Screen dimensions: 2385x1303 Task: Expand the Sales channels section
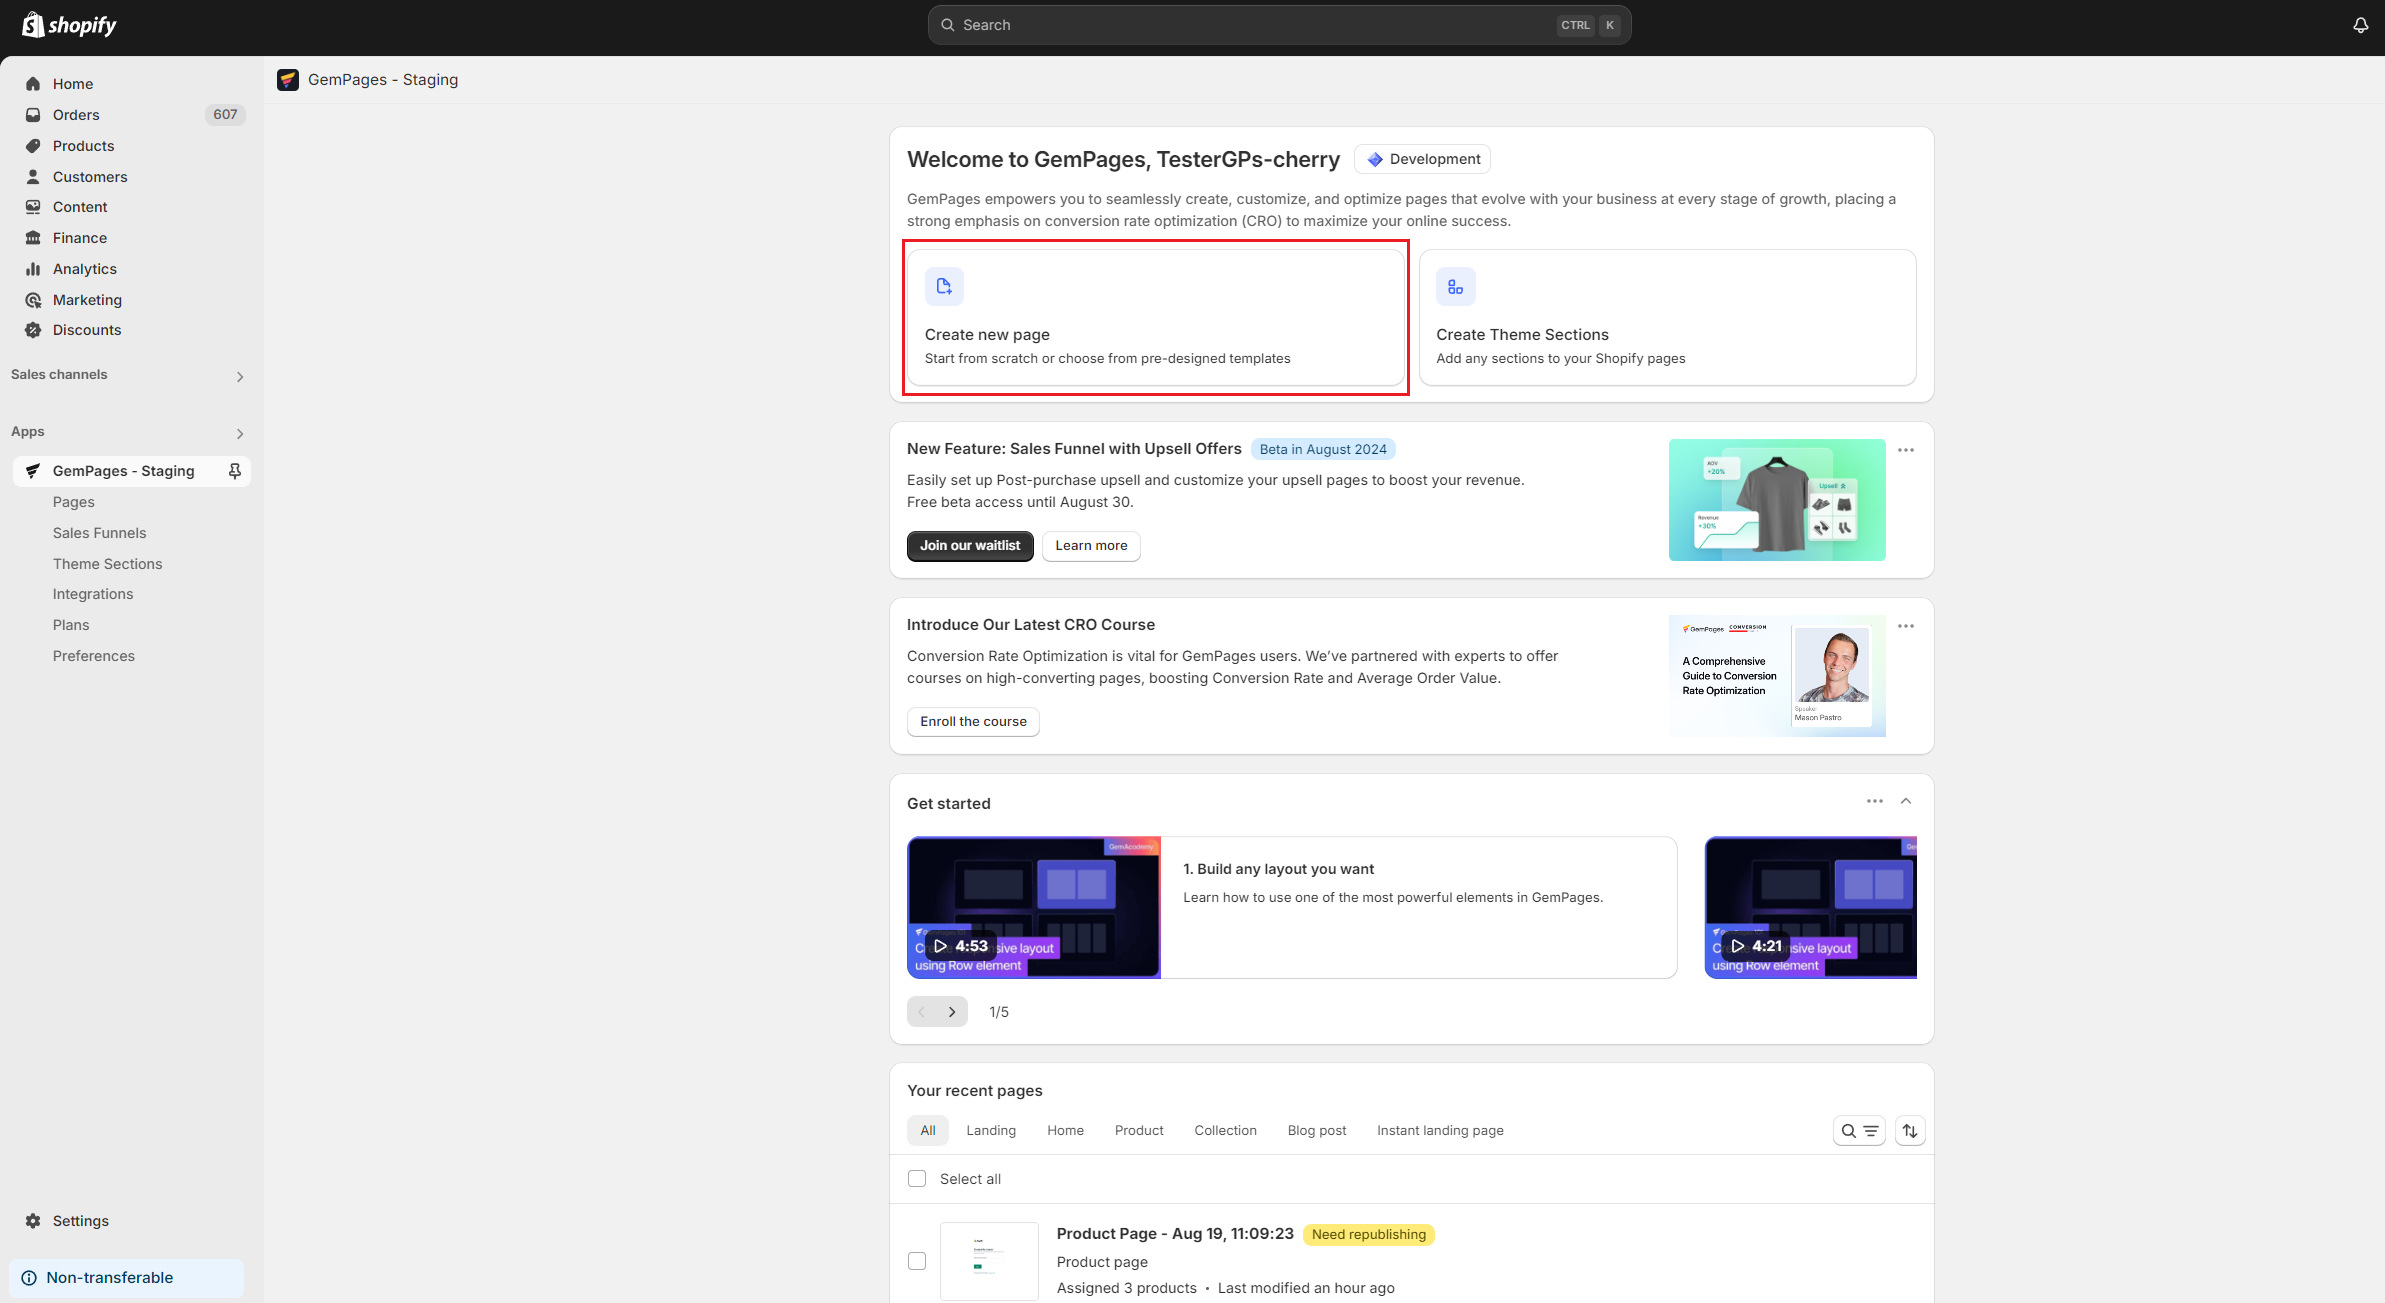240,377
